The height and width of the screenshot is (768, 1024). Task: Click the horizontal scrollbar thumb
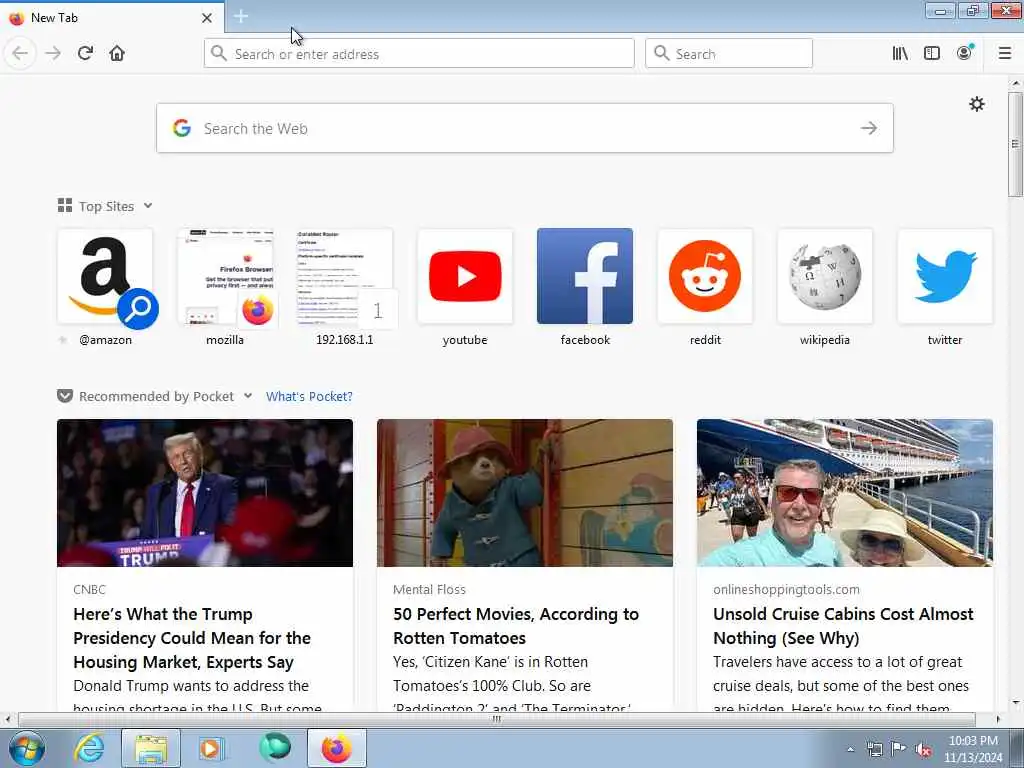pos(497,719)
